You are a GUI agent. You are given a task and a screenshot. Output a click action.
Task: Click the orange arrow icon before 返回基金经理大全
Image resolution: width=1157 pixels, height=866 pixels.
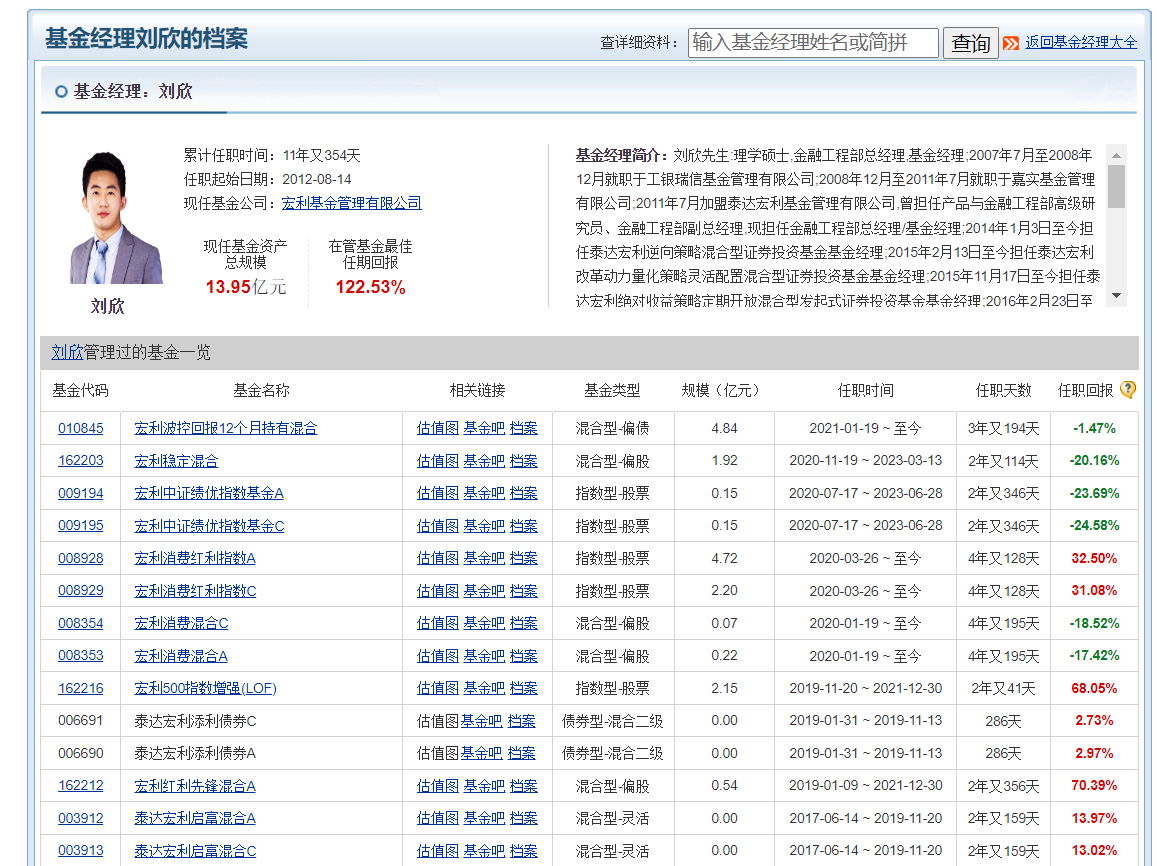pos(1011,43)
